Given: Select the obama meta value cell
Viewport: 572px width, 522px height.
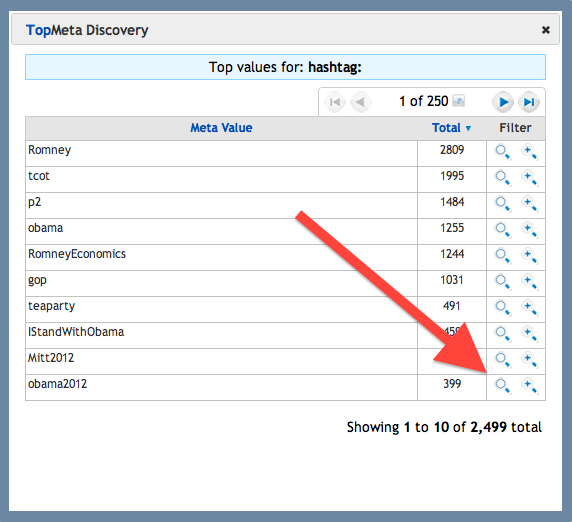Looking at the screenshot, I should (221, 232).
